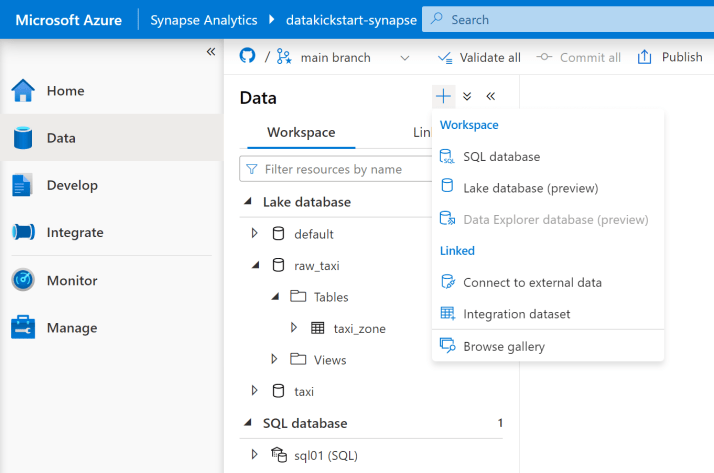Click the expand all double-chevron icon
714x473 pixels.
(x=467, y=97)
